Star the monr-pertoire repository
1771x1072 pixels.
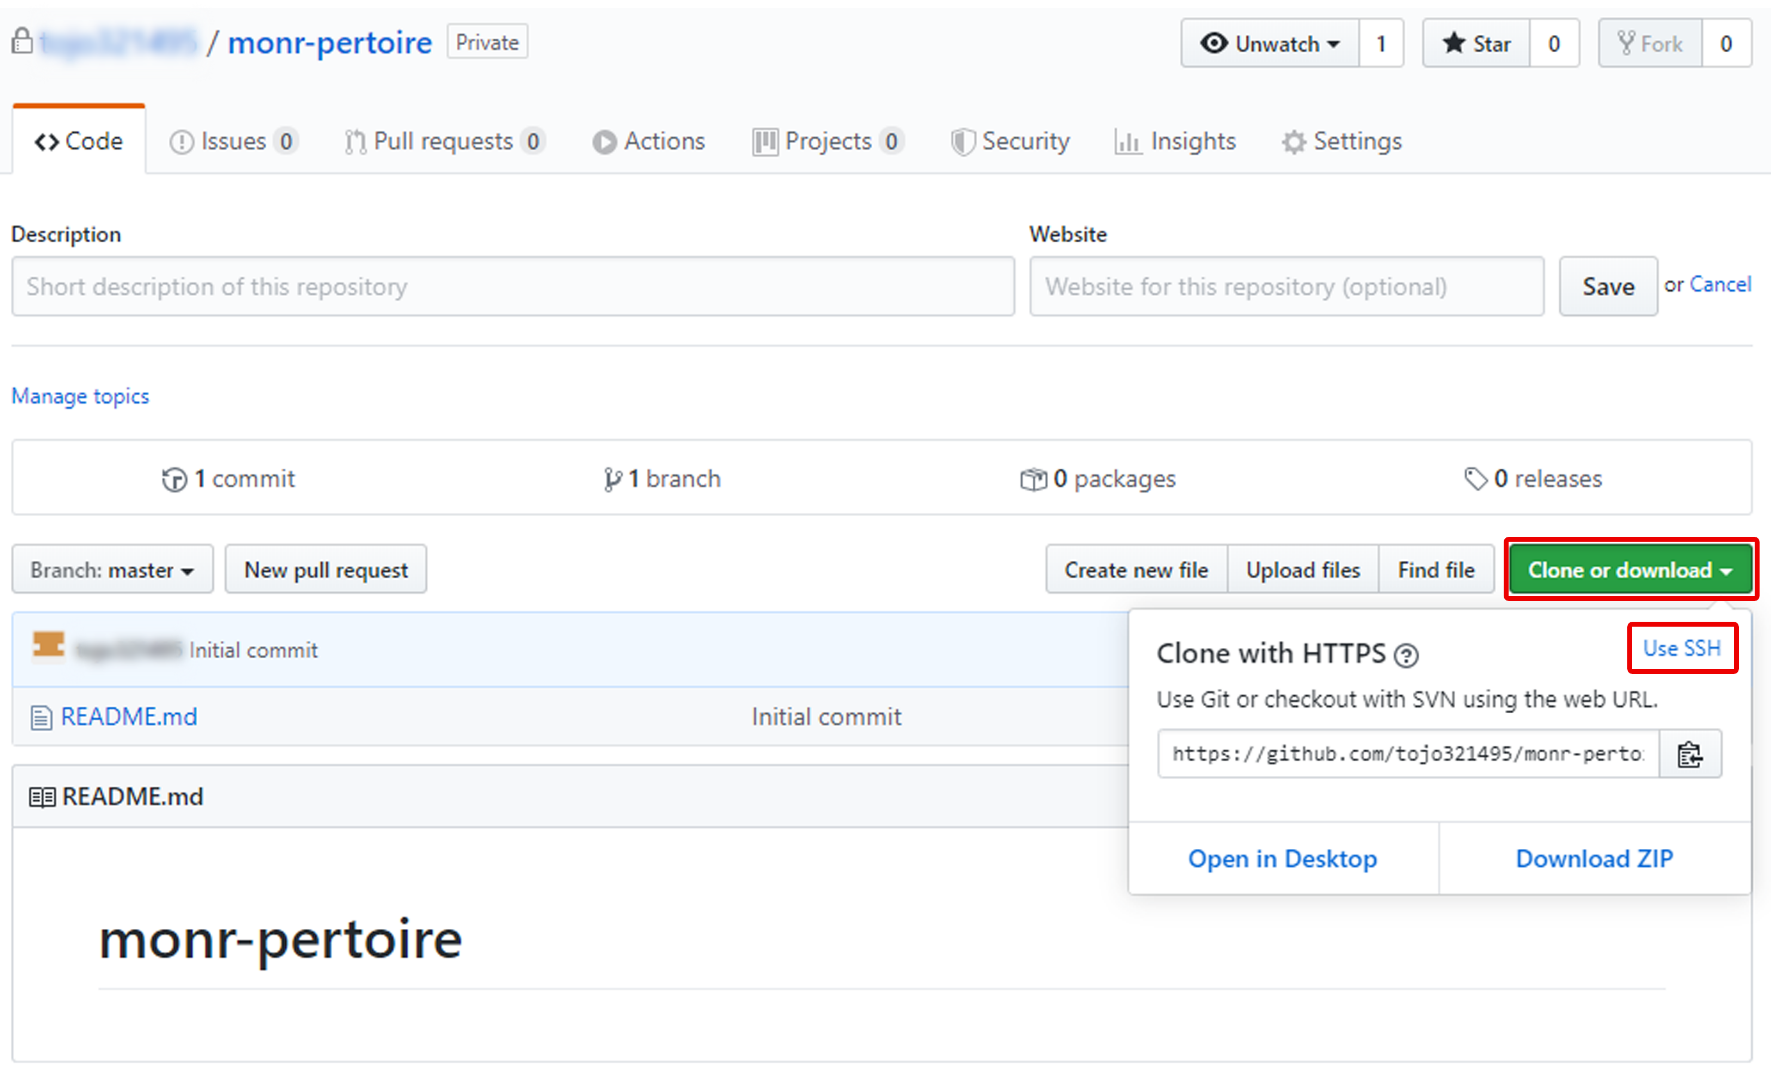[1476, 44]
